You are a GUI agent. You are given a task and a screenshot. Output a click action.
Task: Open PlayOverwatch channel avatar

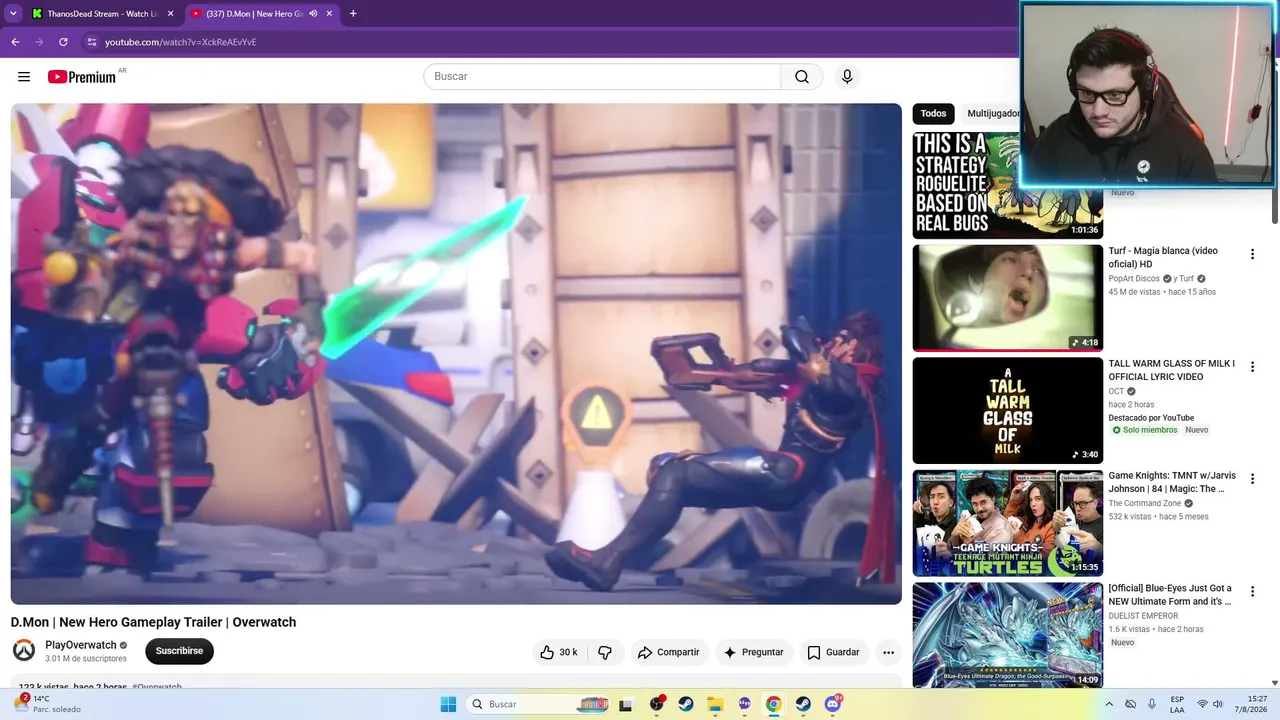23,651
